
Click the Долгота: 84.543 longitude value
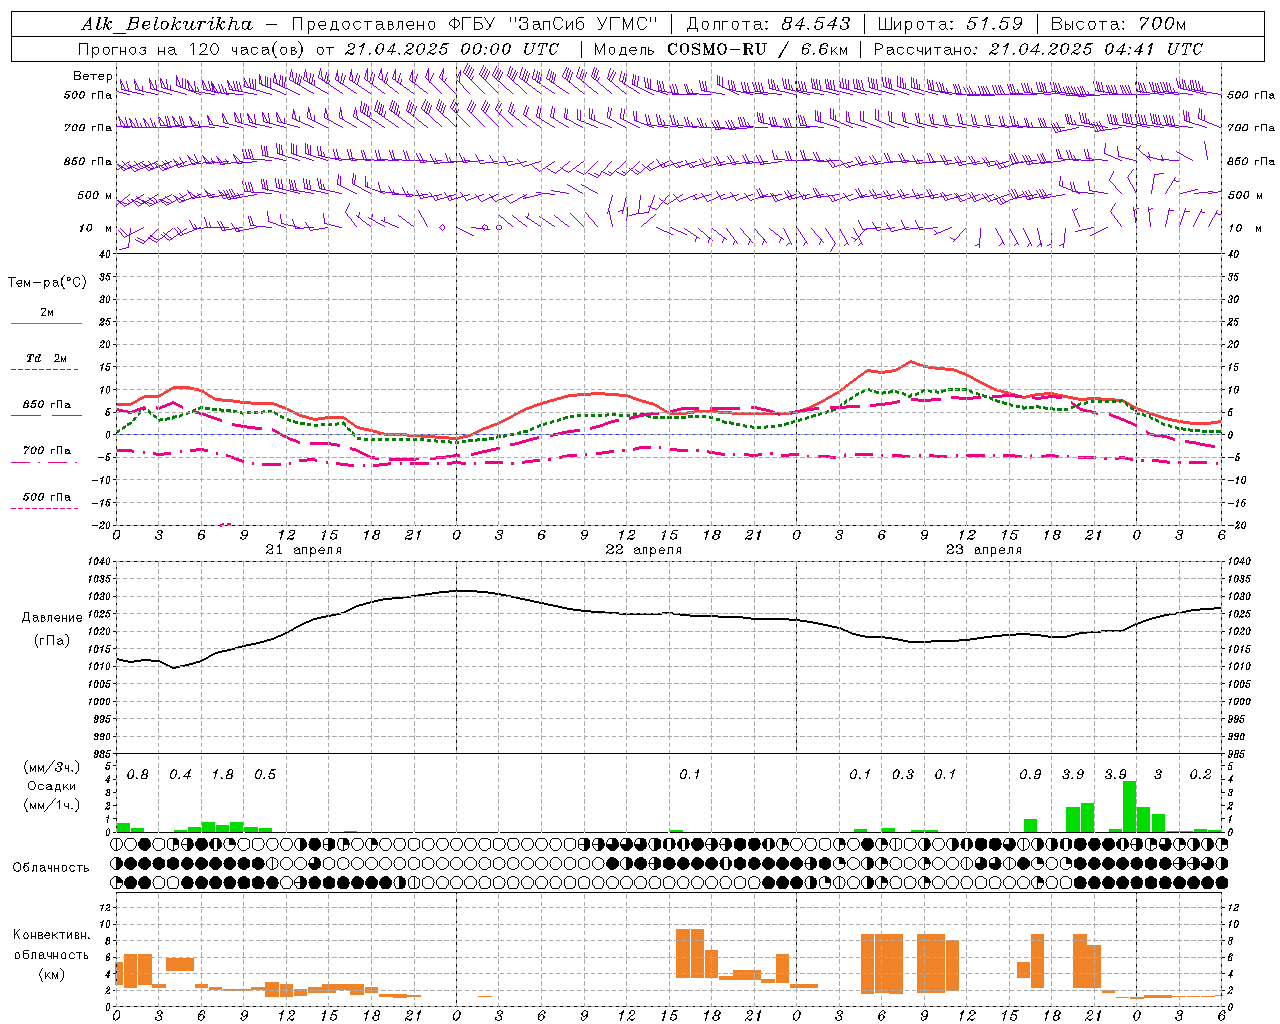click(769, 24)
